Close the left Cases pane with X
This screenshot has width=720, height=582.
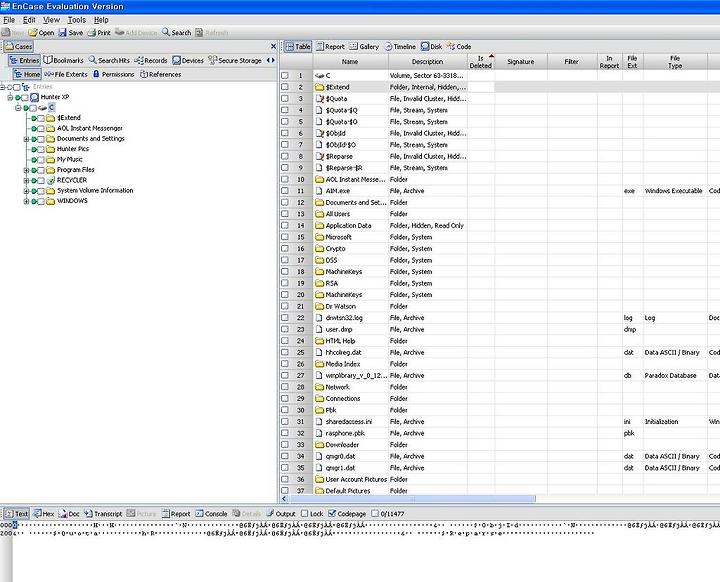coord(273,46)
